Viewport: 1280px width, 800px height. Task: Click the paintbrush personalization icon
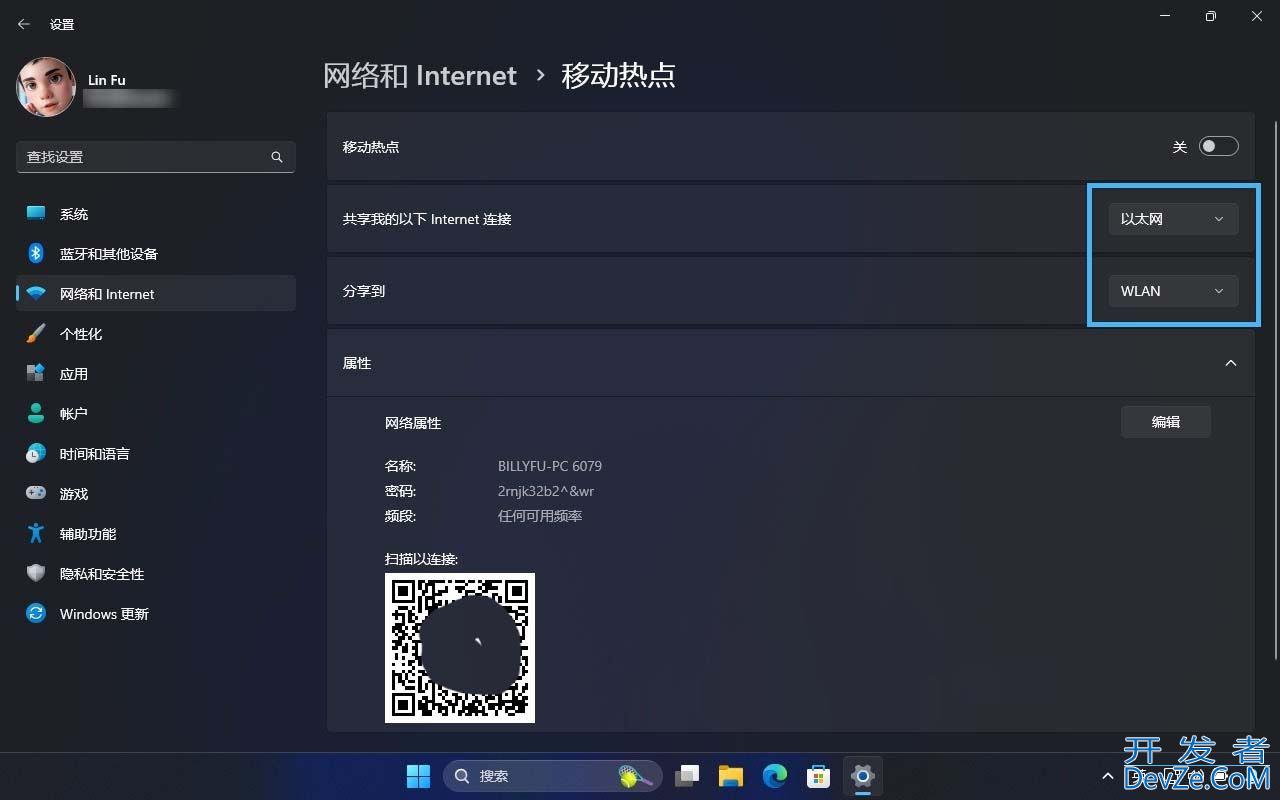(x=36, y=334)
